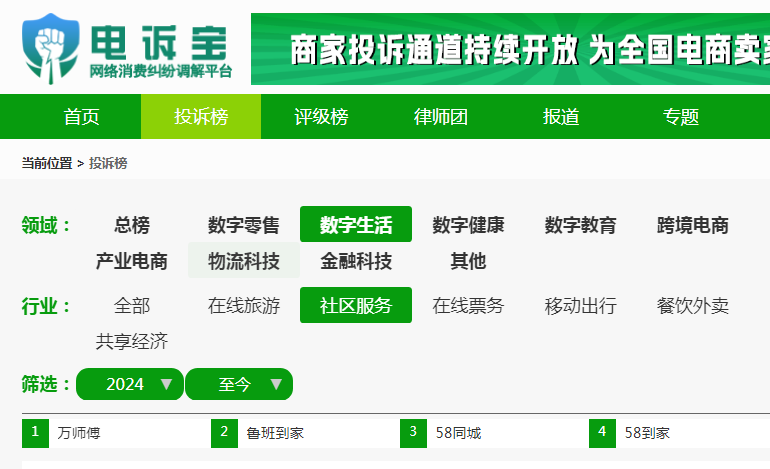Image resolution: width=770 pixels, height=469 pixels.
Task: Open 律师团 in the navigation bar
Action: coord(440,116)
